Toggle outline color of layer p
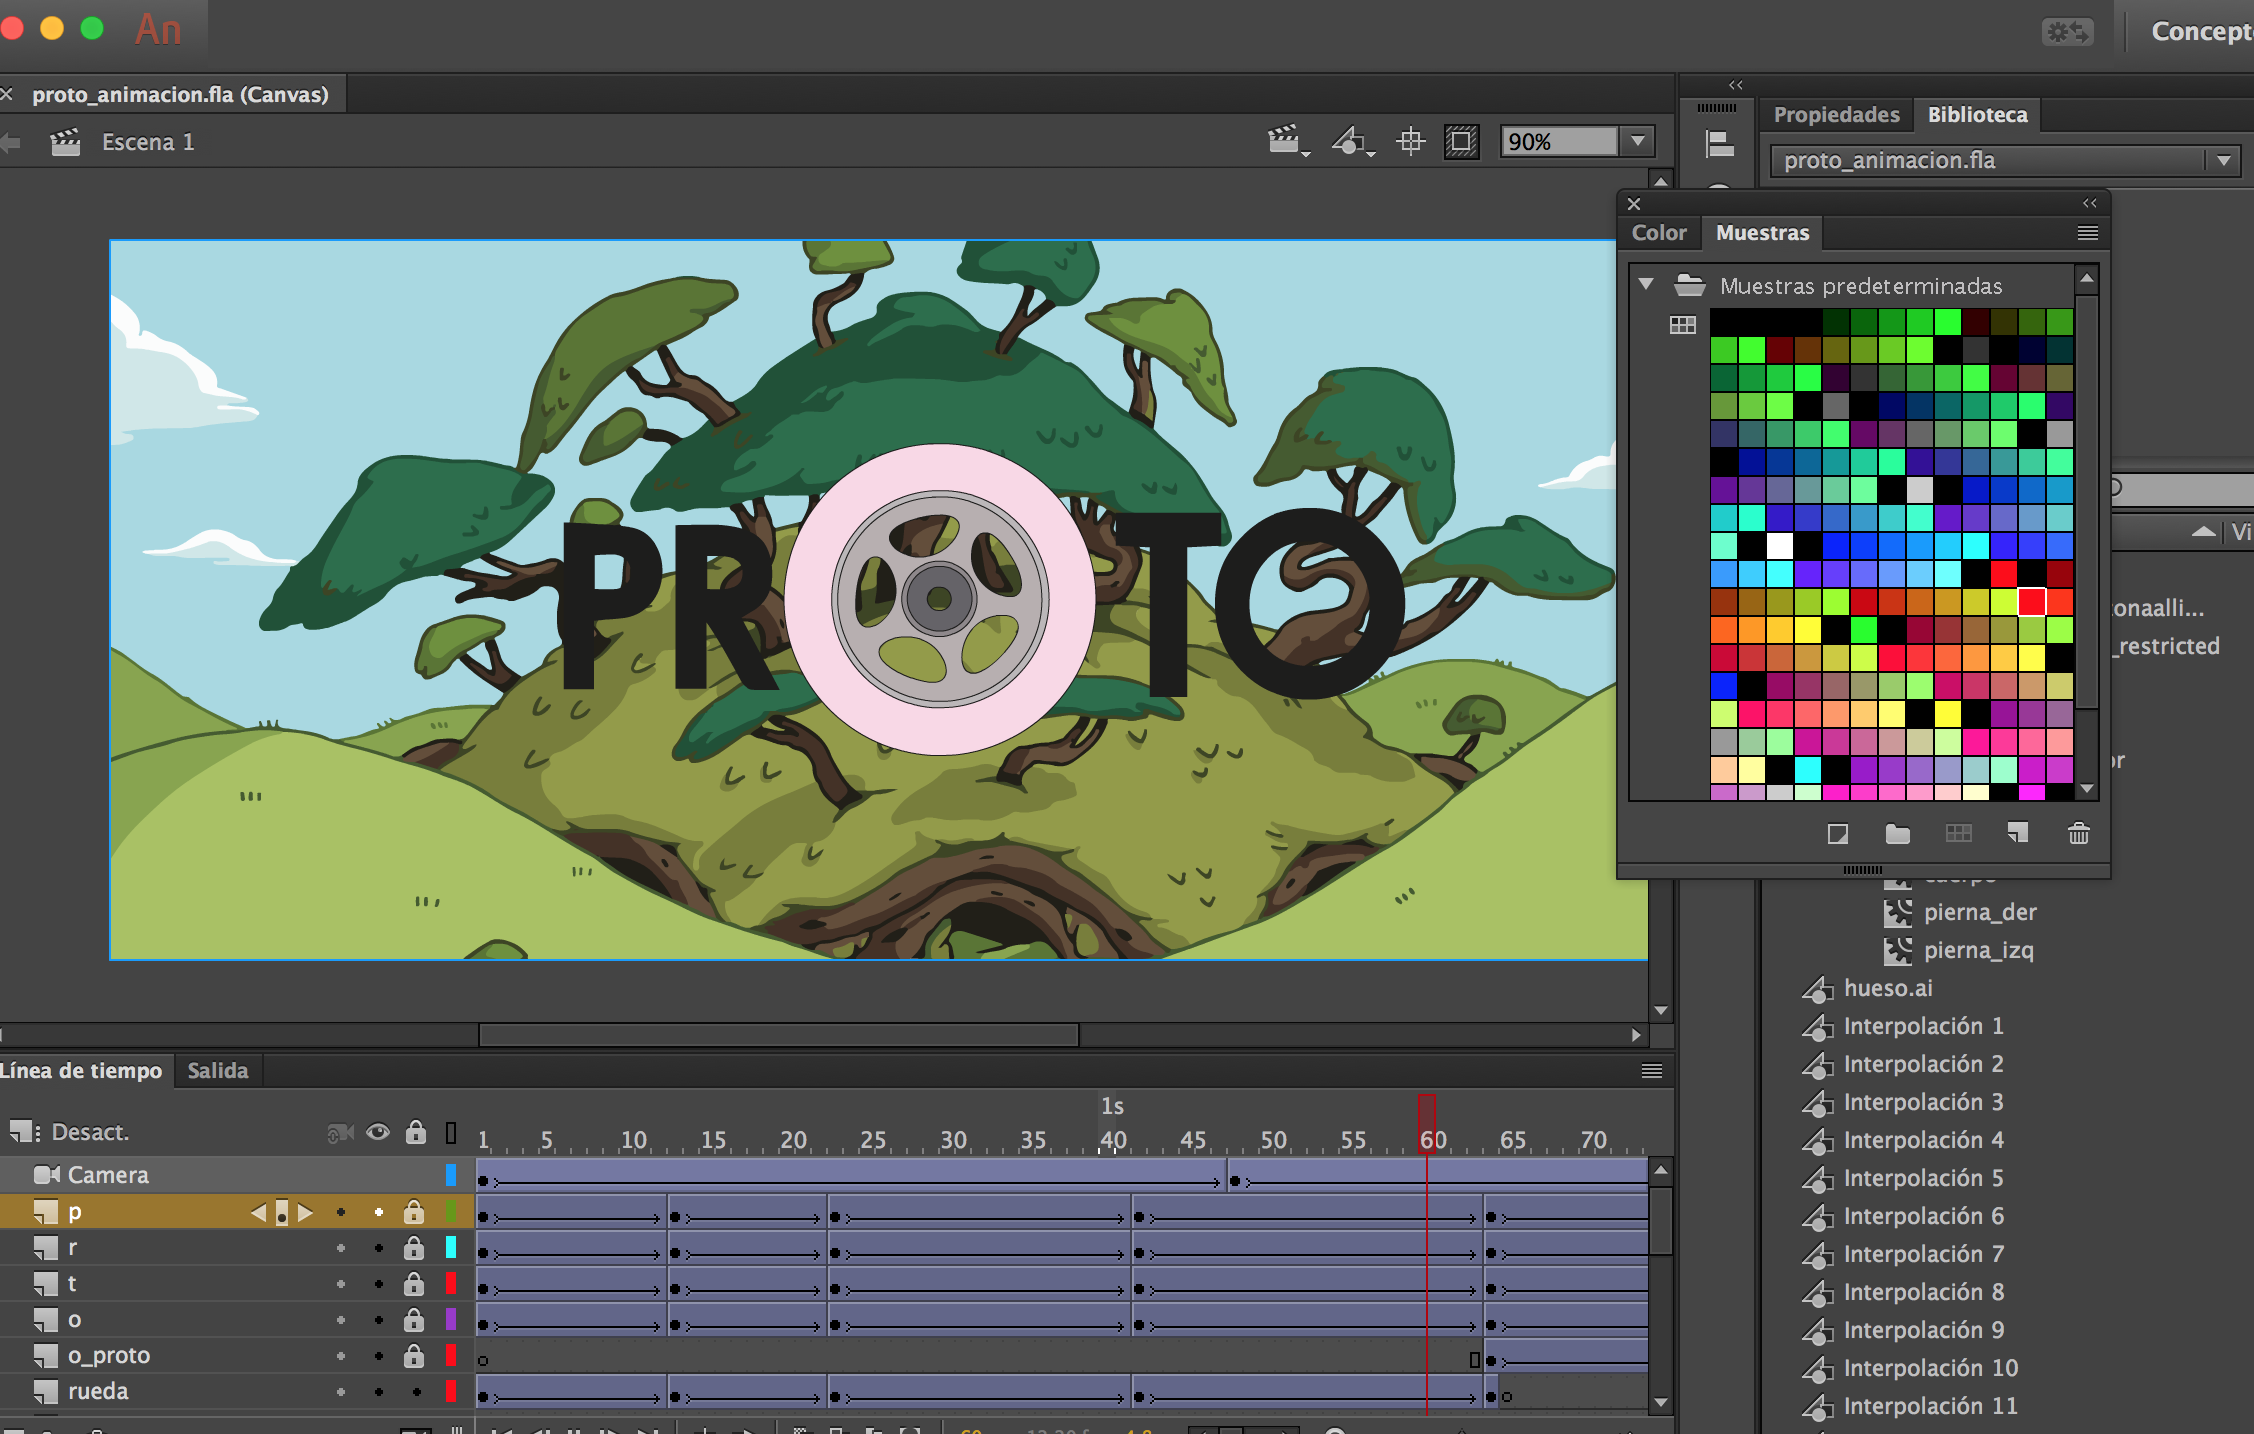Image resolution: width=2254 pixels, height=1434 pixels. (x=451, y=1212)
